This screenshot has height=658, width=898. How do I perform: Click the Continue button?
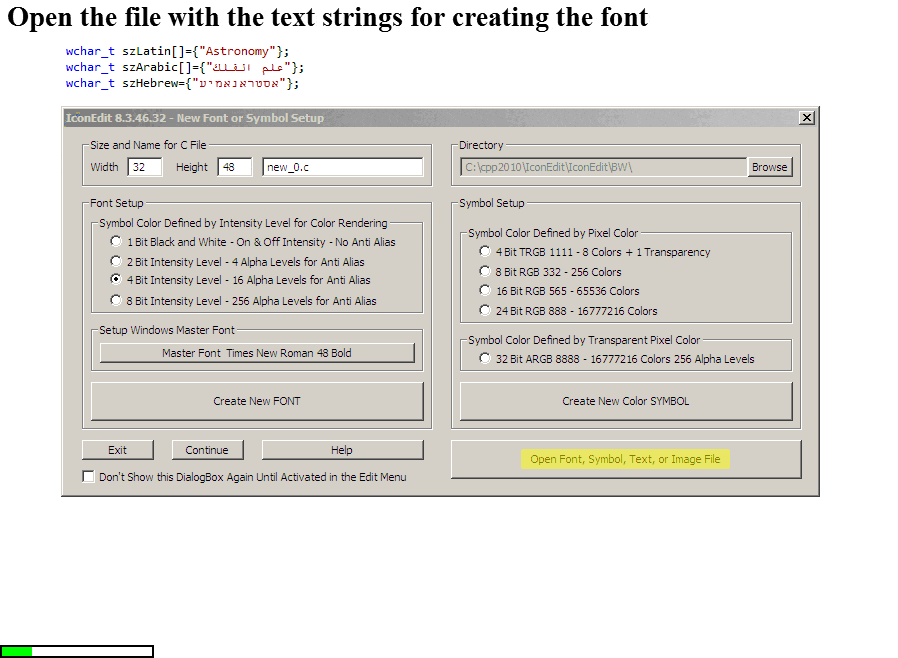click(x=207, y=449)
